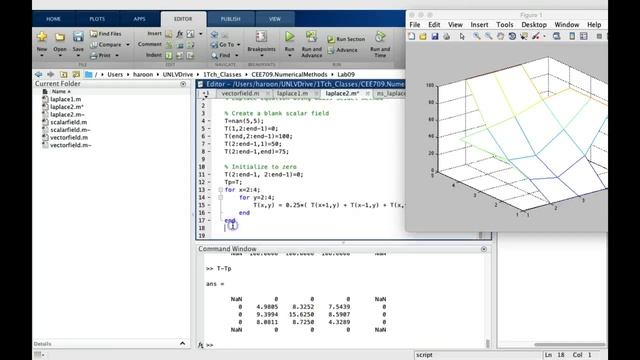Collapse the for x loop fold marker
640x360 pixels.
coord(220,190)
